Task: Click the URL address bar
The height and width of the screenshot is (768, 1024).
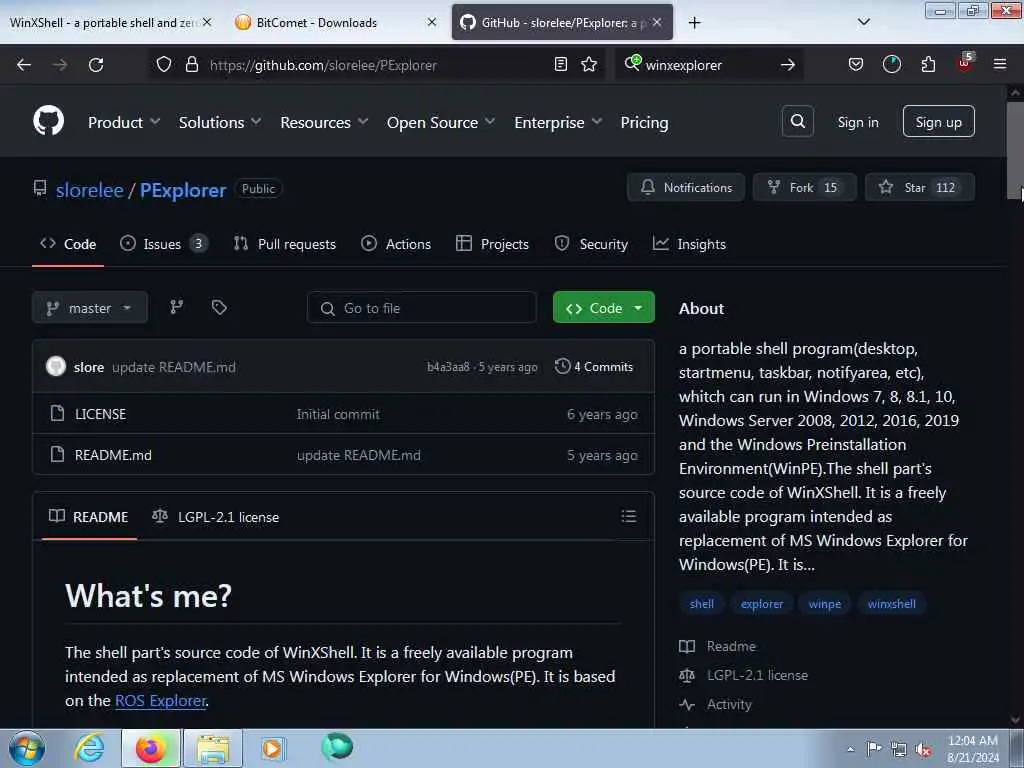Action: click(379, 65)
